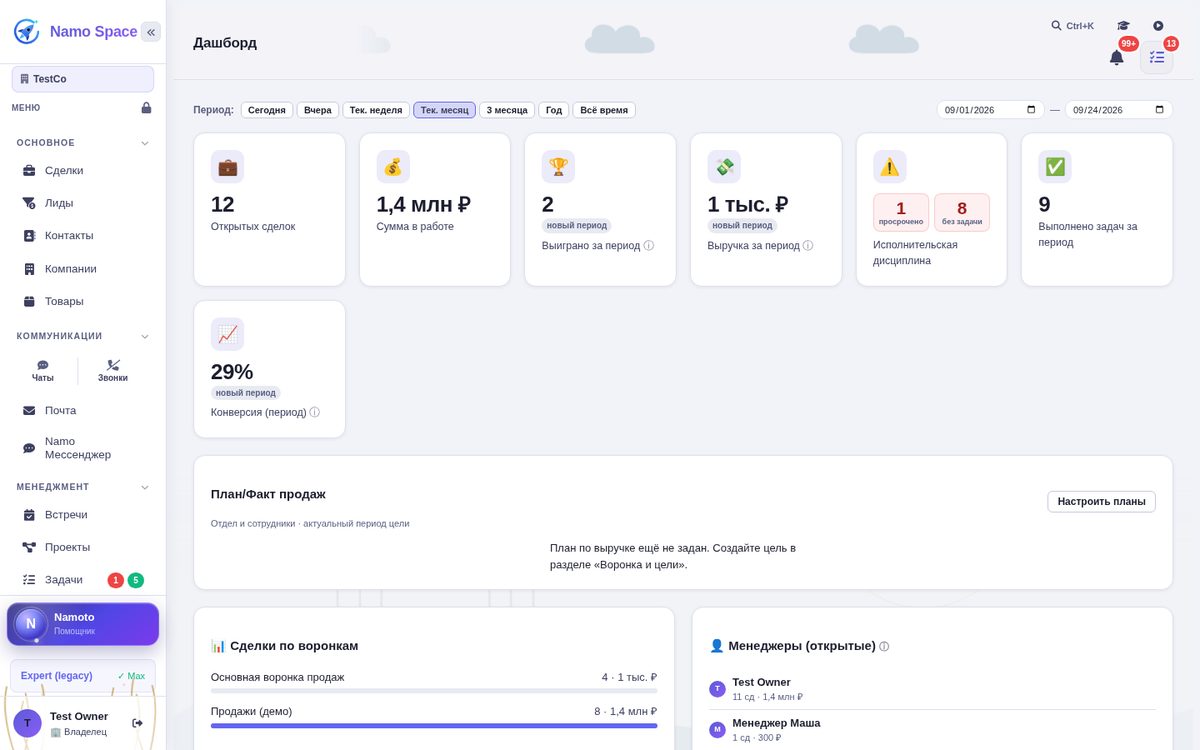The height and width of the screenshot is (750, 1200).
Task: Open calendar picker of end date field
Action: click(x=1160, y=110)
